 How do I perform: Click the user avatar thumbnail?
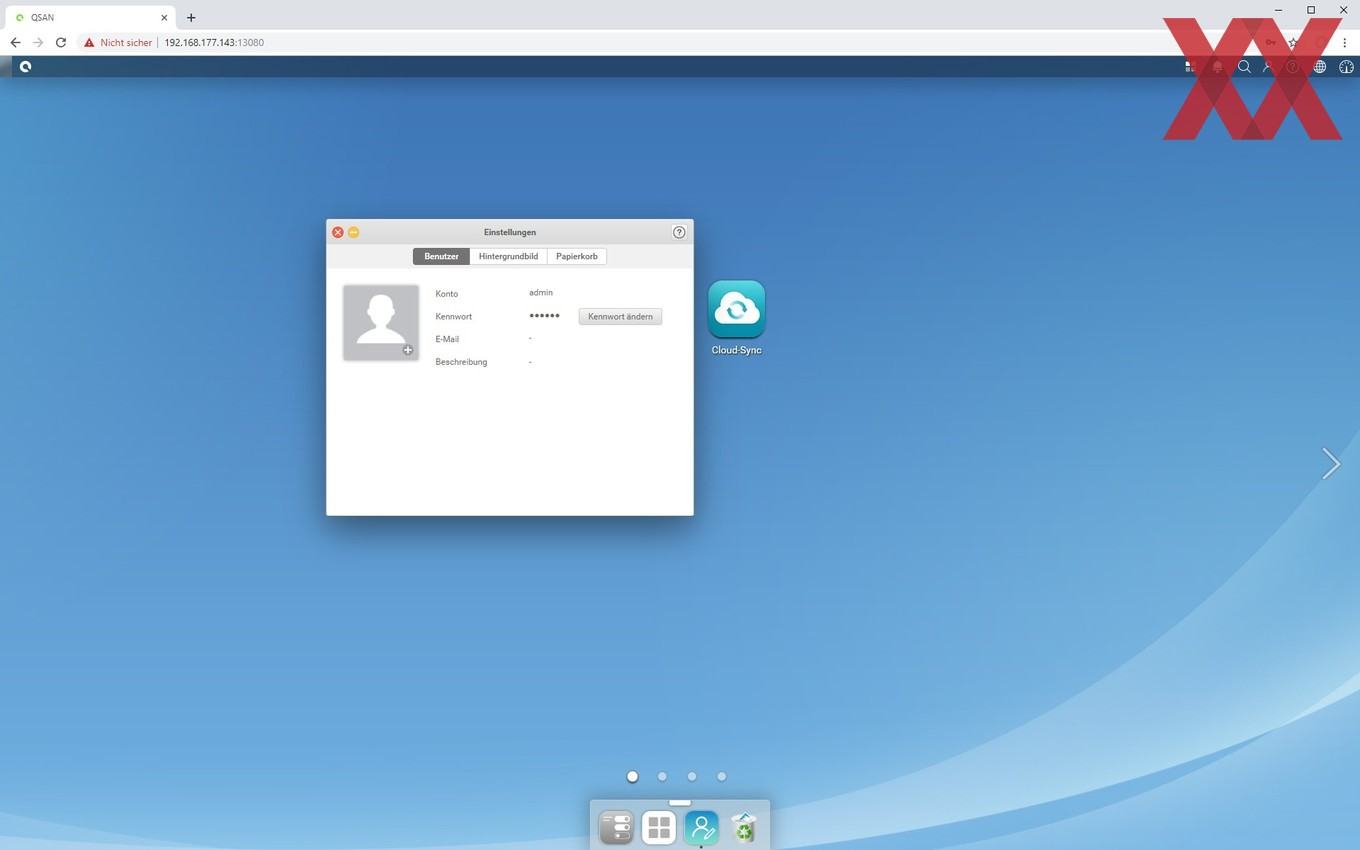381,322
